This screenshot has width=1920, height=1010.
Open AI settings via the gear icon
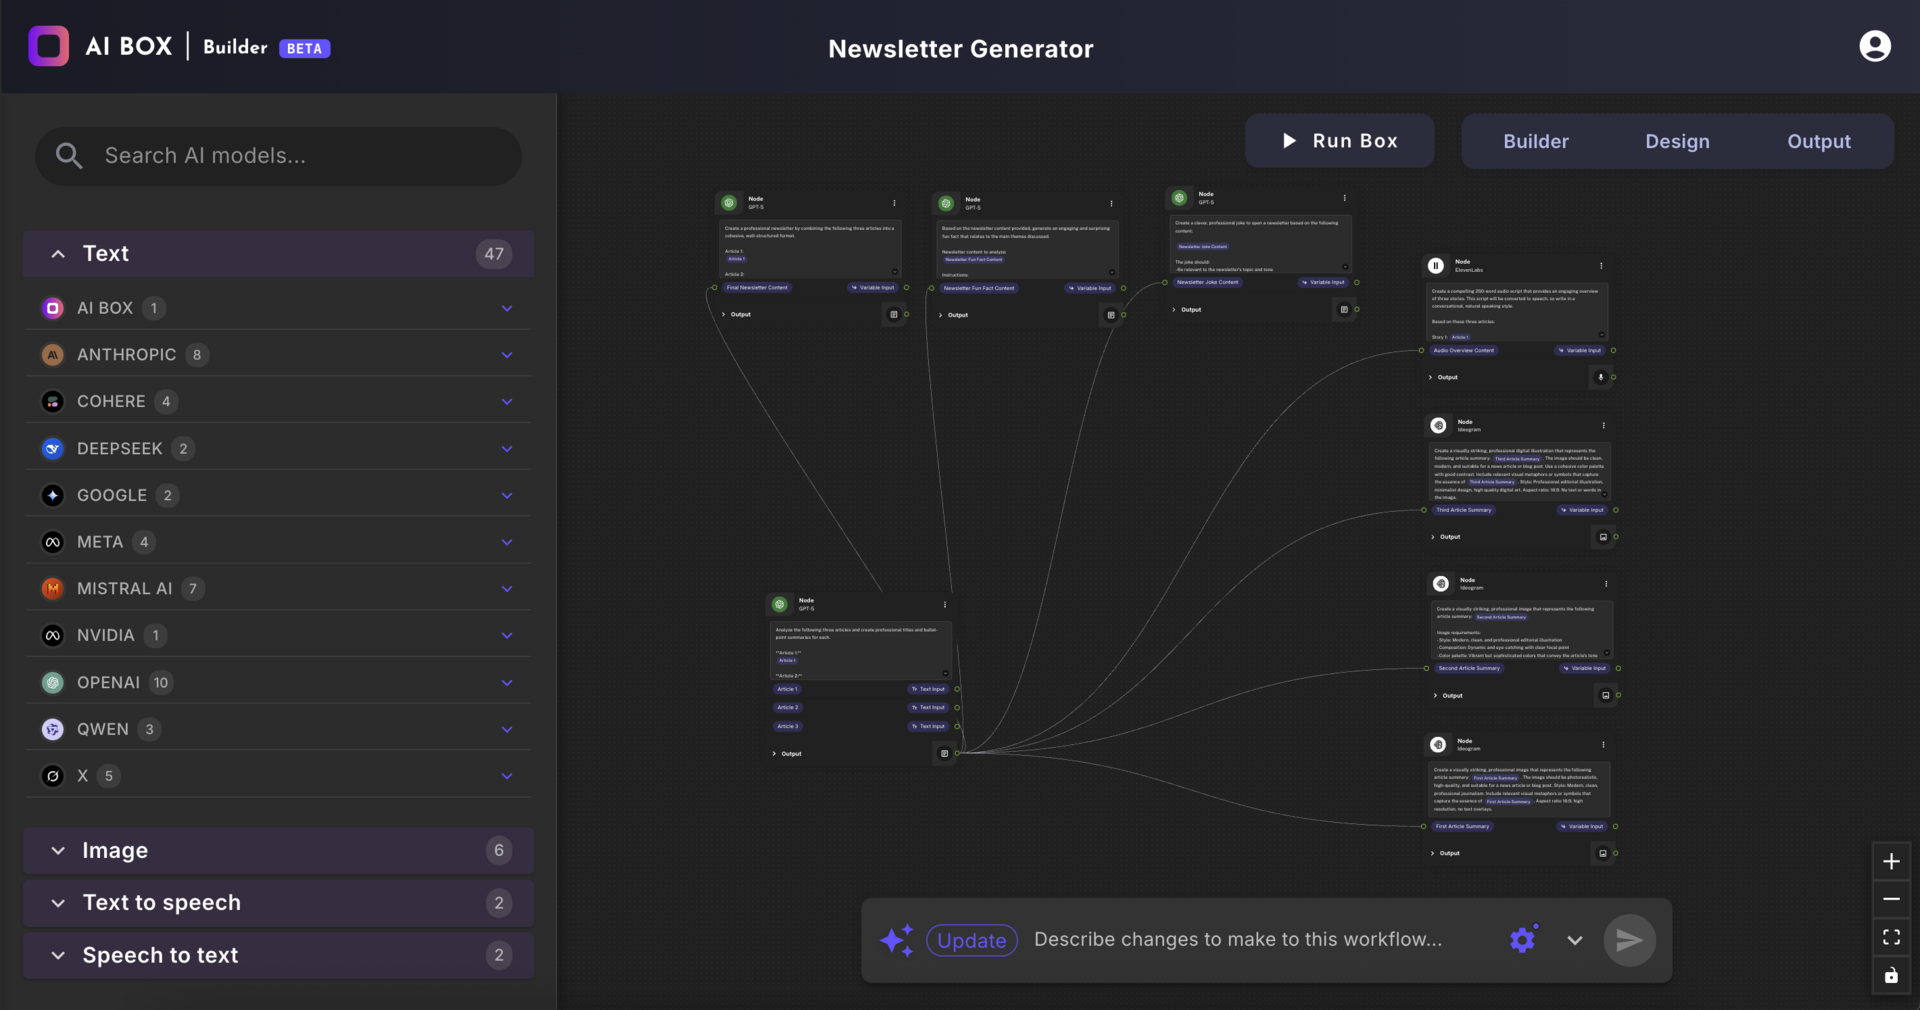(1523, 939)
